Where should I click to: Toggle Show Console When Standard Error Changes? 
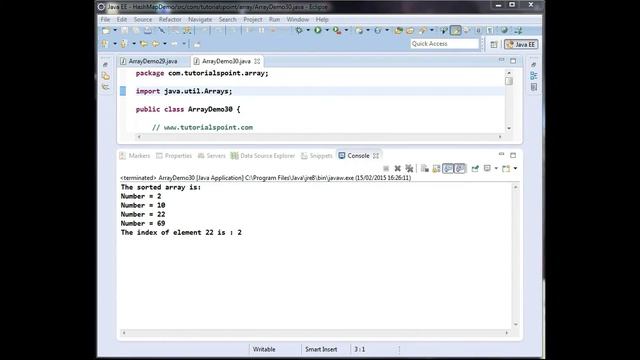coord(460,168)
